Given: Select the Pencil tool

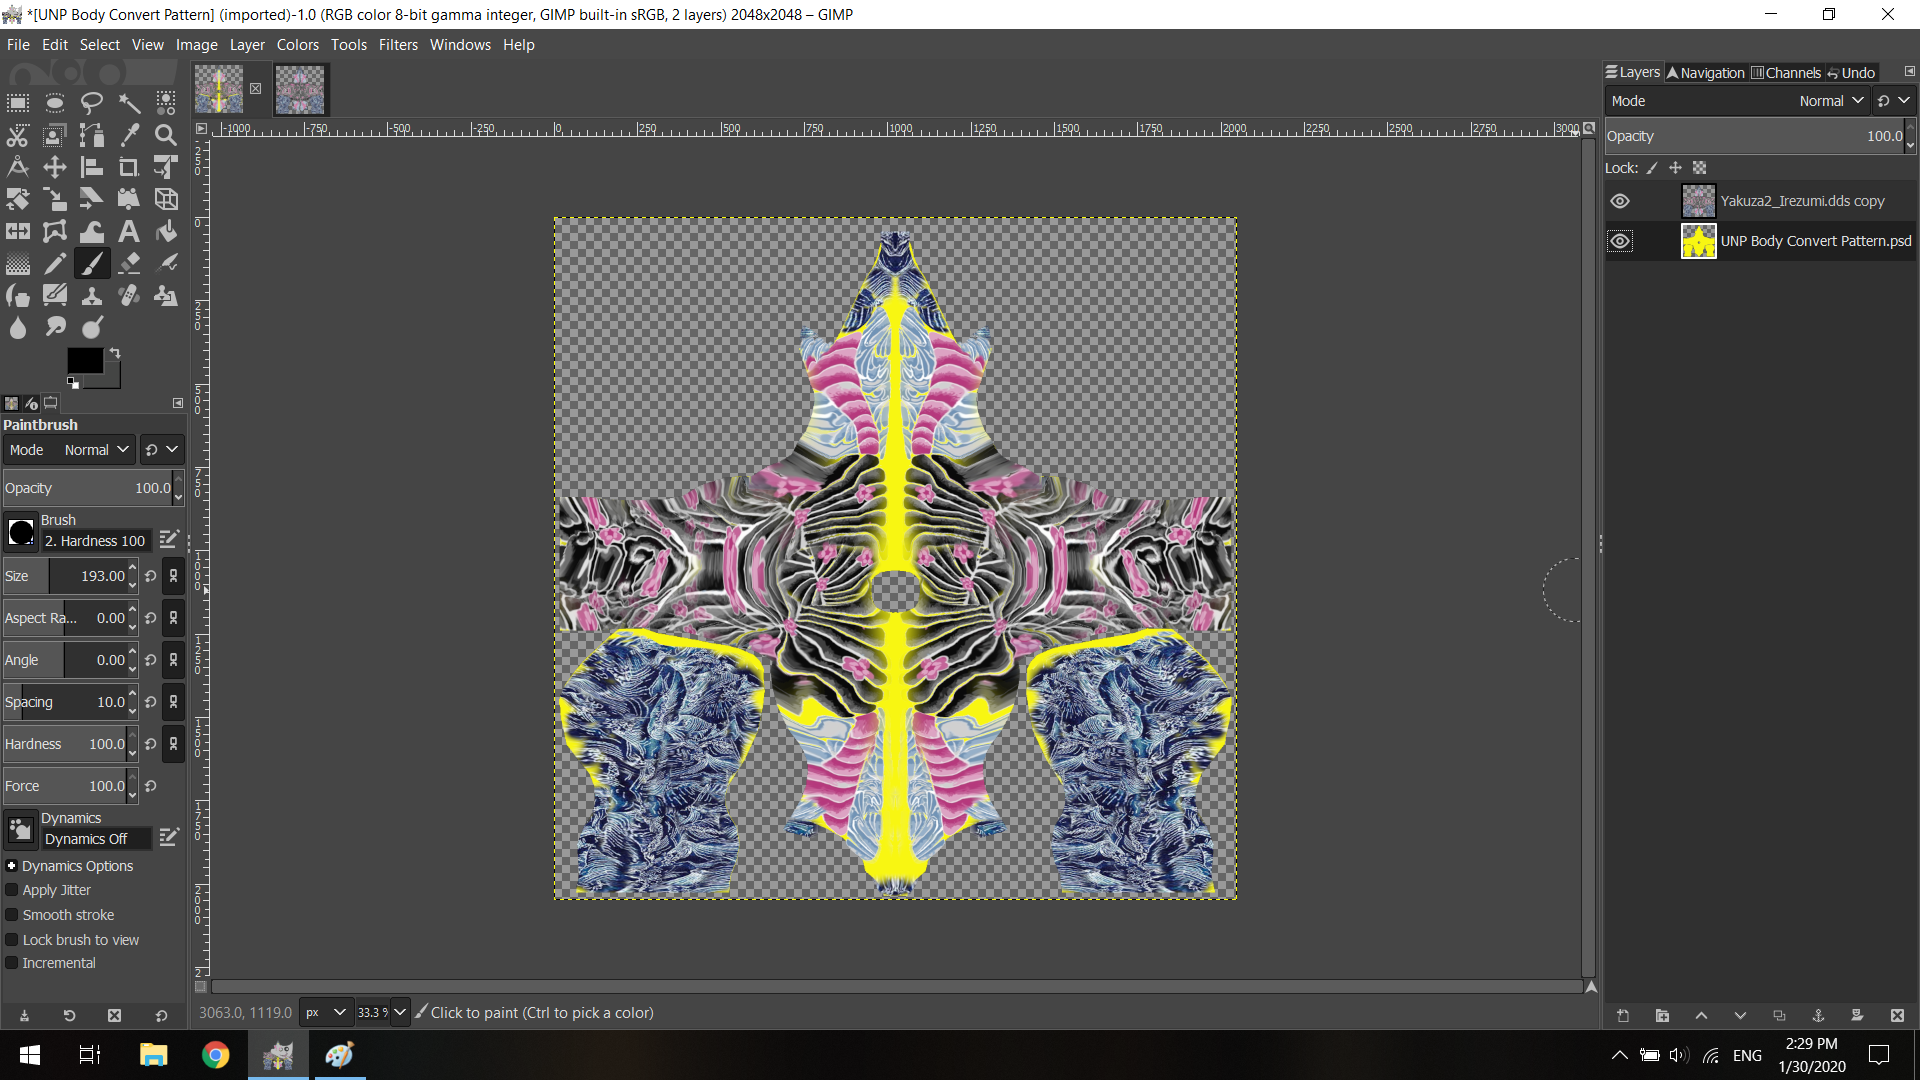Looking at the screenshot, I should [55, 263].
